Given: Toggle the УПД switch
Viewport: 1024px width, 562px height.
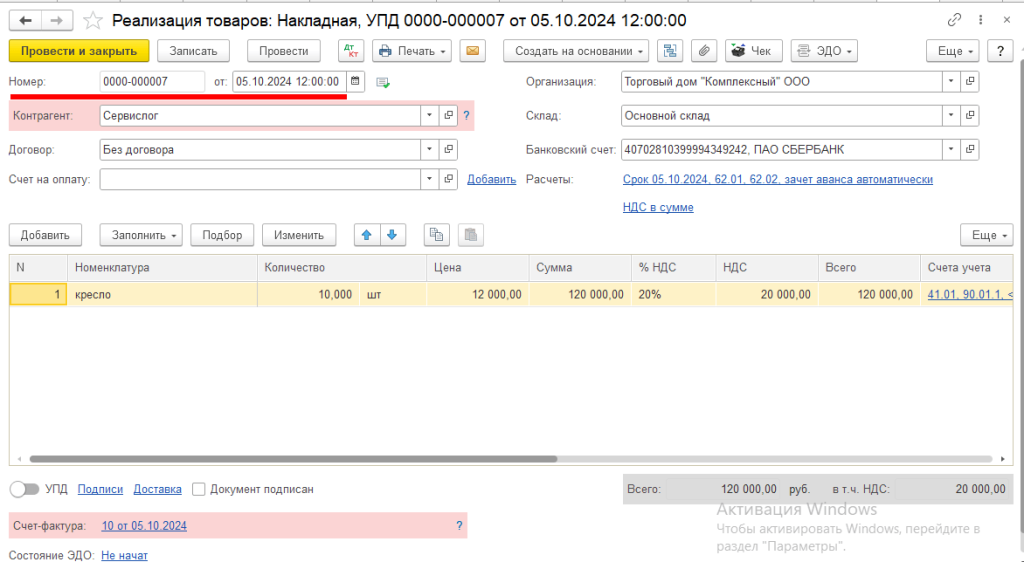Looking at the screenshot, I should tap(24, 489).
